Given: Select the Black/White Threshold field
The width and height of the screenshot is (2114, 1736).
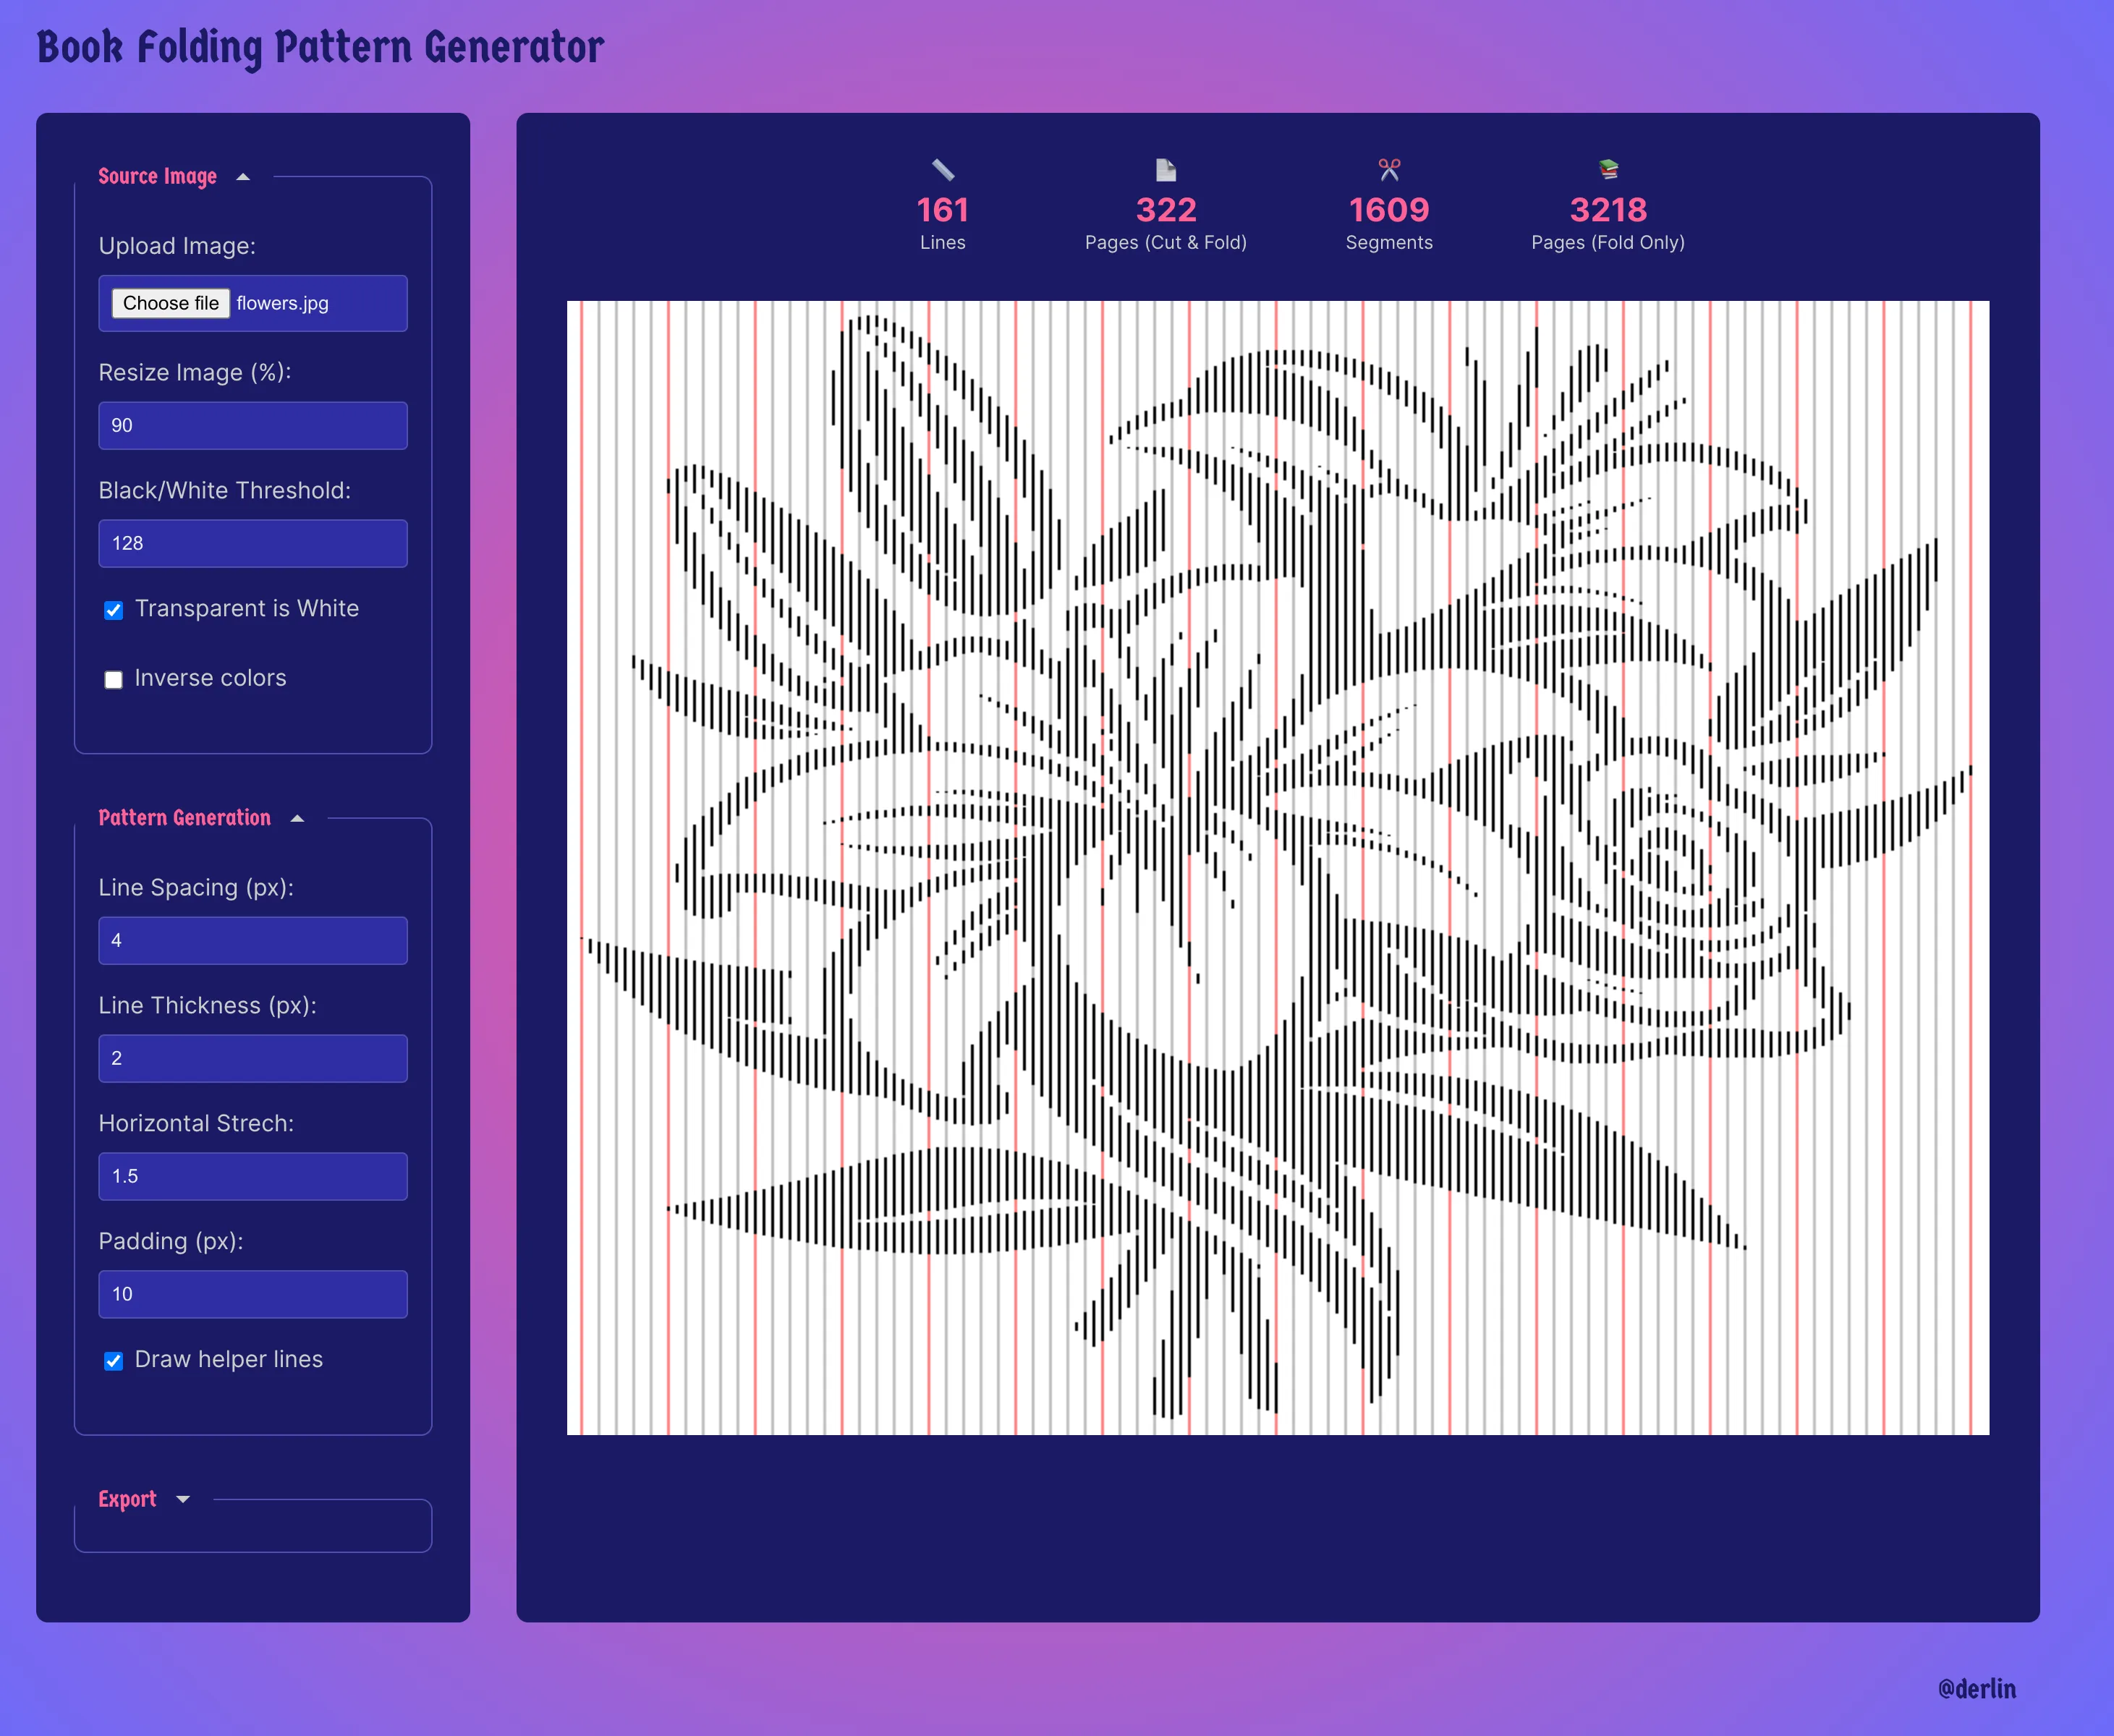Looking at the screenshot, I should pyautogui.click(x=252, y=543).
